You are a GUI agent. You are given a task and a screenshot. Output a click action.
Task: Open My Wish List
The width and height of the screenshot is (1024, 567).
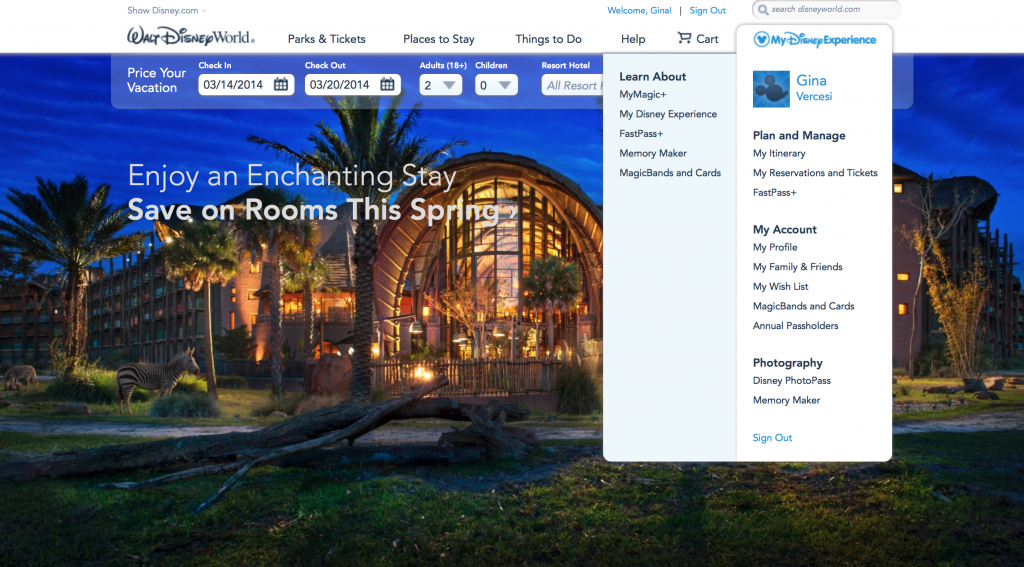(780, 287)
